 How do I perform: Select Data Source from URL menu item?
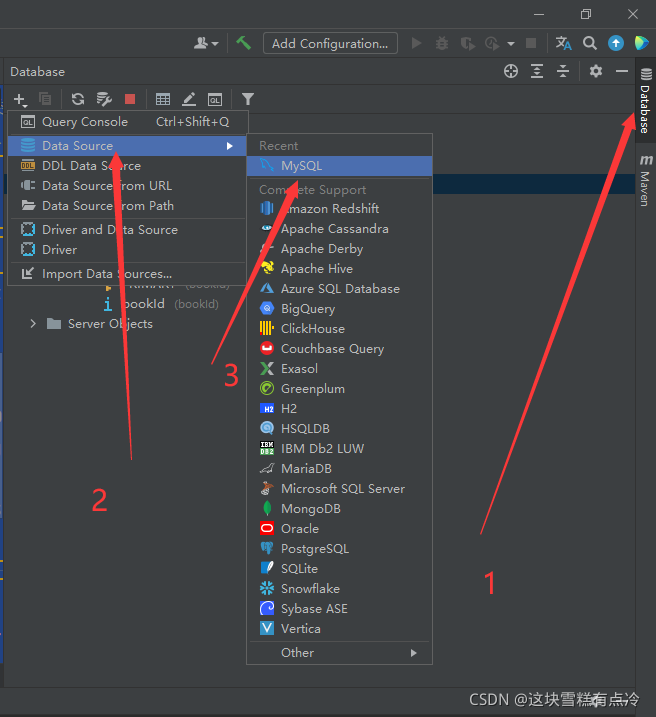128,186
